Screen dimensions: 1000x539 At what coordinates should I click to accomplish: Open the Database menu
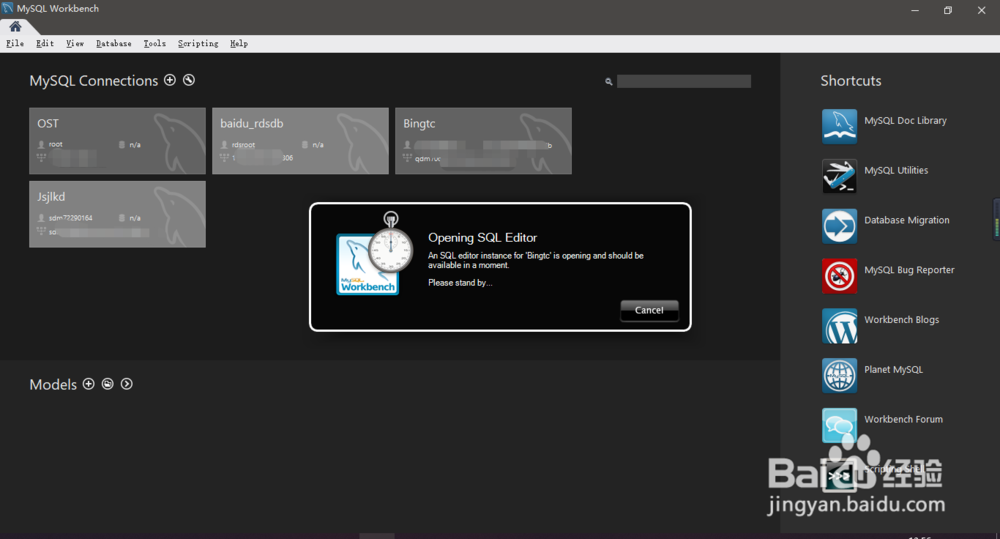point(114,43)
